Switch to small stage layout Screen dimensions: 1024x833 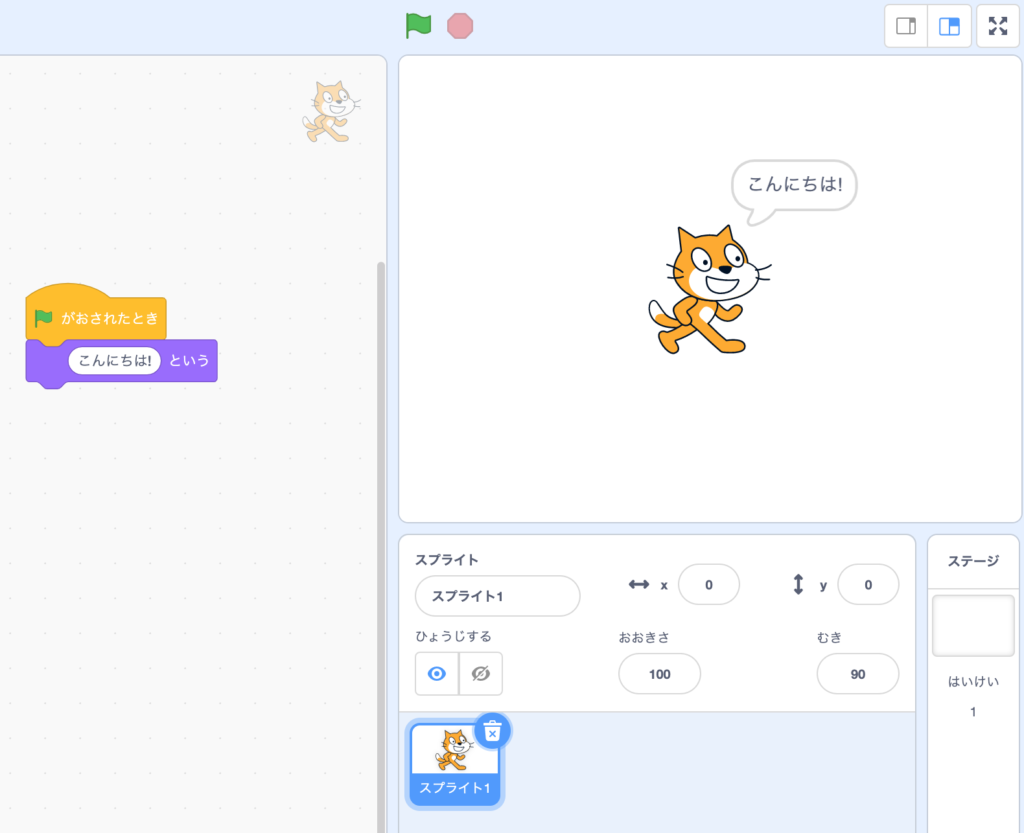point(906,26)
